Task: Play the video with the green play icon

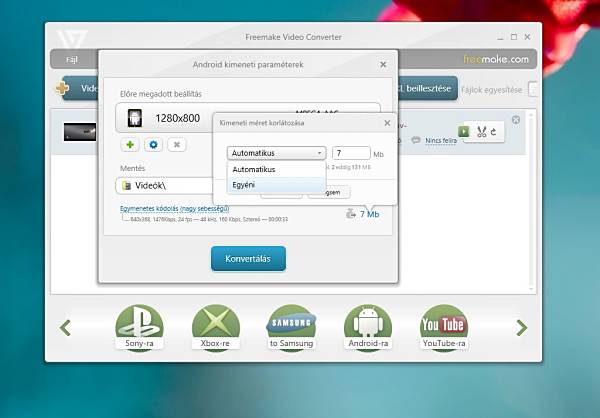Action: click(463, 132)
